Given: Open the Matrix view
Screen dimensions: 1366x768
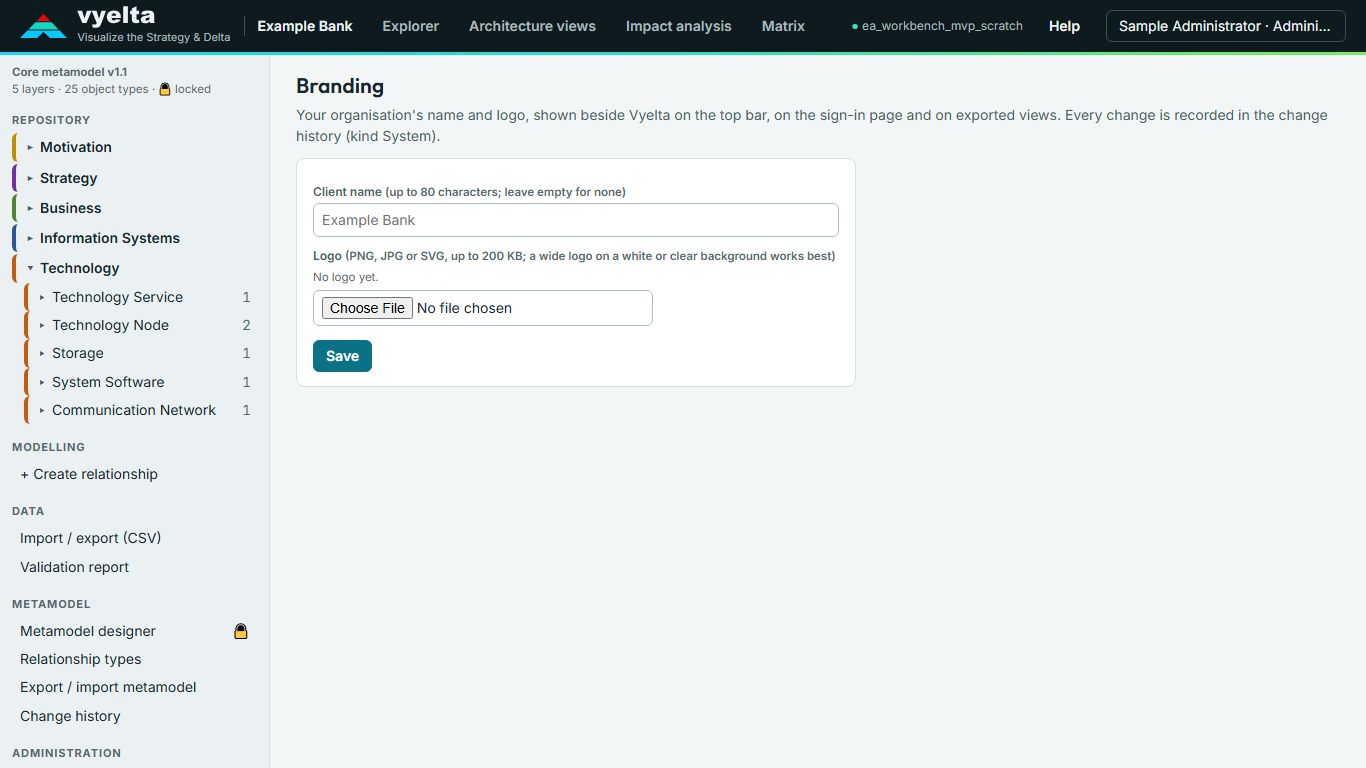Looking at the screenshot, I should pyautogui.click(x=783, y=26).
